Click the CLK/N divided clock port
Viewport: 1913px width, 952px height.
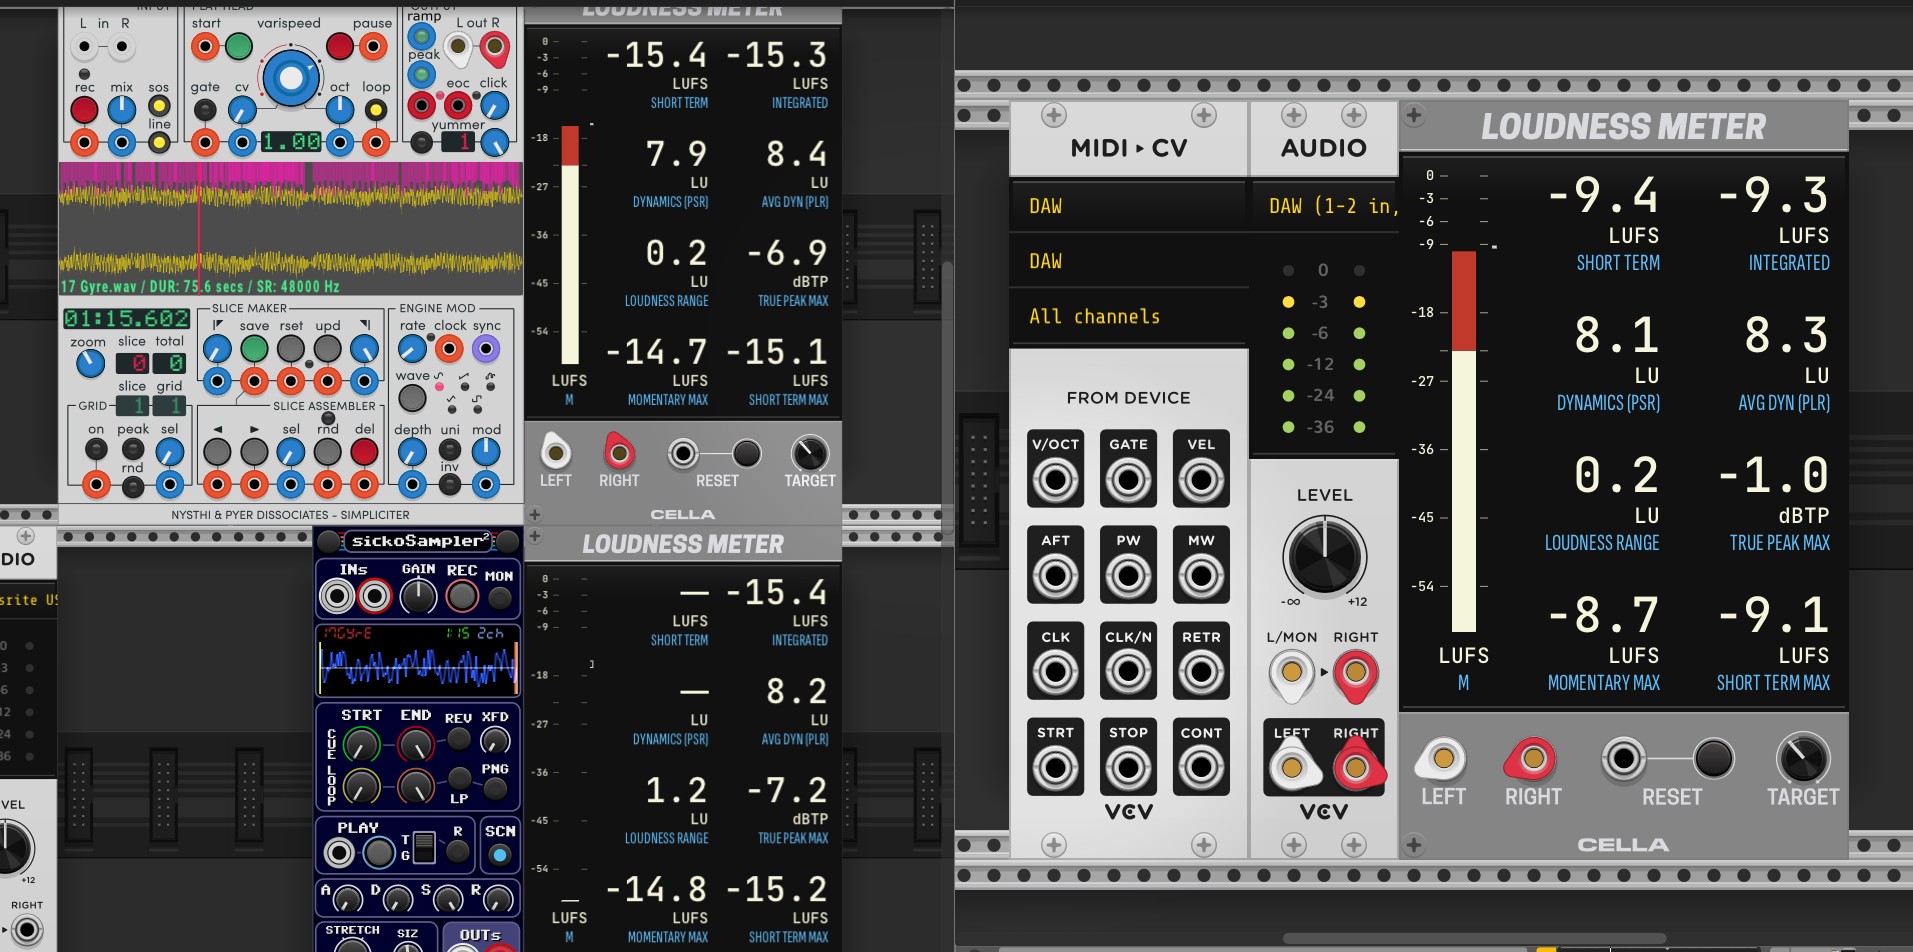(x=1128, y=673)
